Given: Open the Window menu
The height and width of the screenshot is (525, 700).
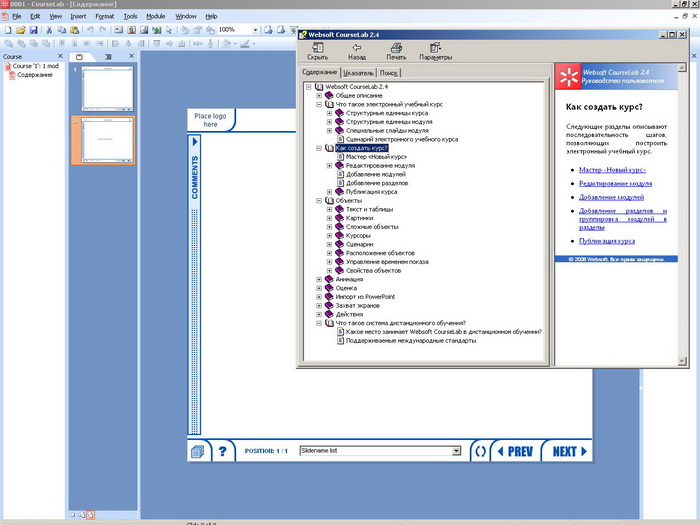Looking at the screenshot, I should click(x=186, y=17).
